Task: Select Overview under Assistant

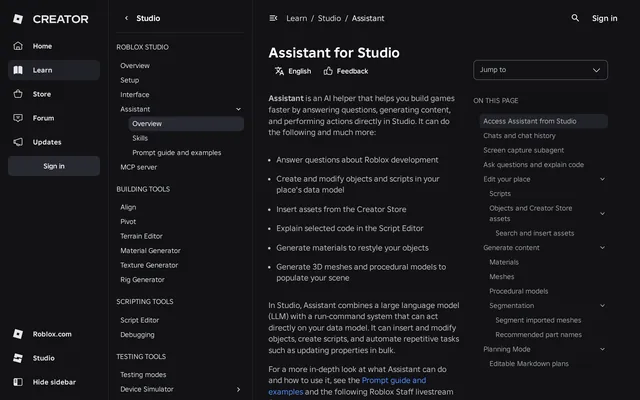Action: point(186,123)
